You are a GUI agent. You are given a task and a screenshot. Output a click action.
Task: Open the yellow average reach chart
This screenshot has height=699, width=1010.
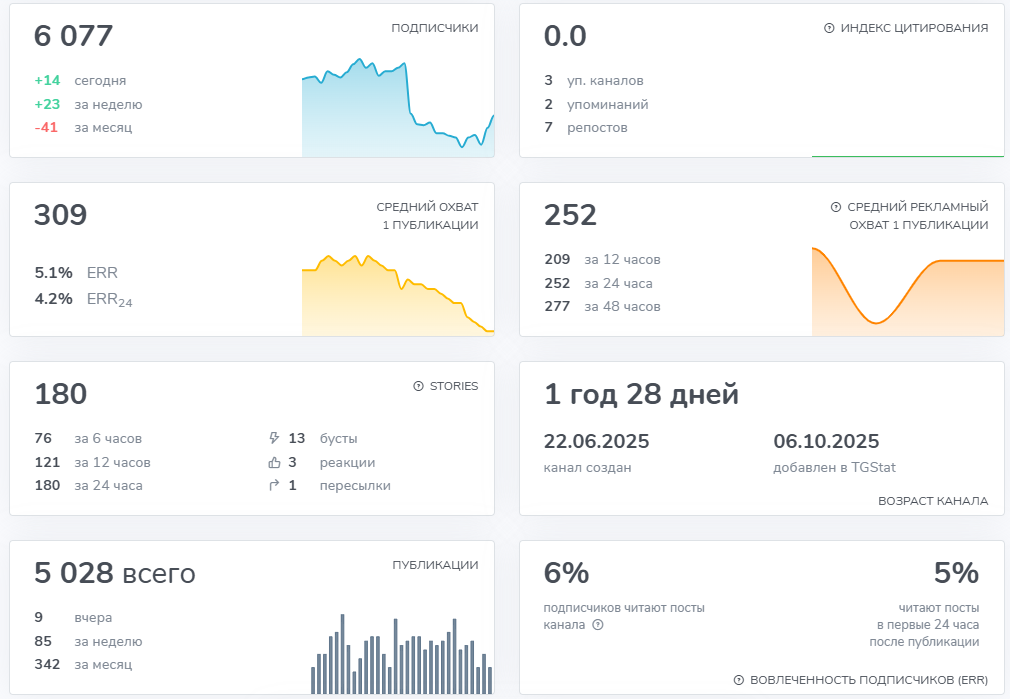click(x=398, y=295)
